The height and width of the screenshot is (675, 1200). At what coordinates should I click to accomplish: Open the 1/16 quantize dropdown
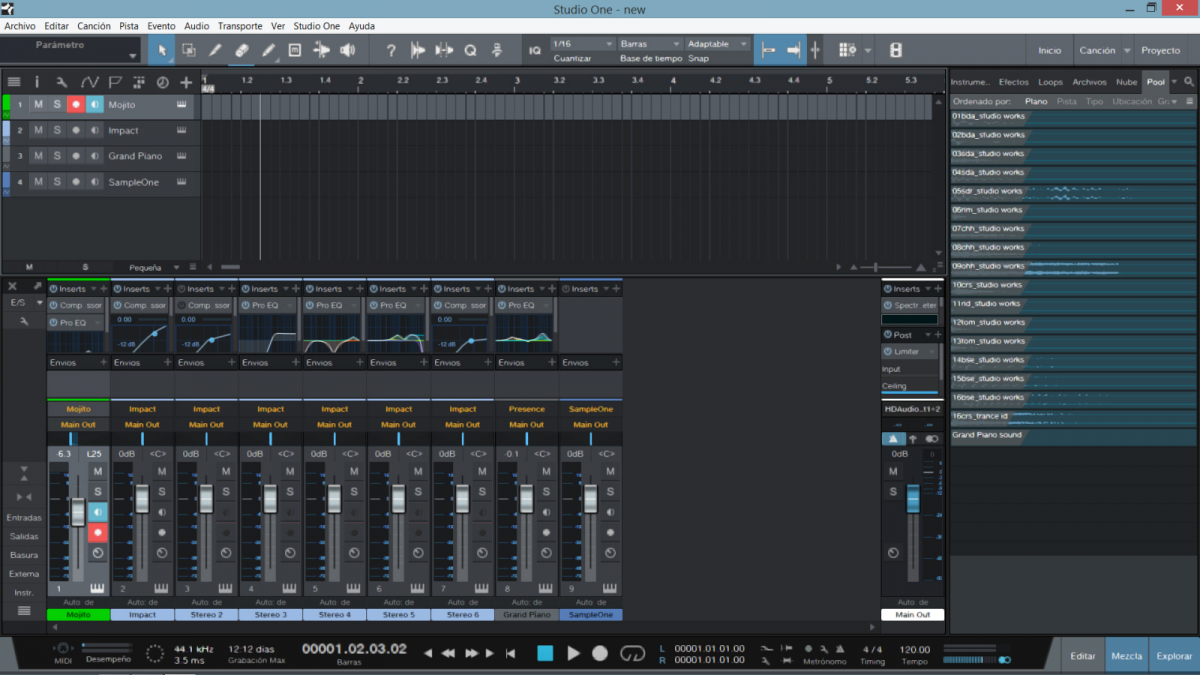[583, 44]
